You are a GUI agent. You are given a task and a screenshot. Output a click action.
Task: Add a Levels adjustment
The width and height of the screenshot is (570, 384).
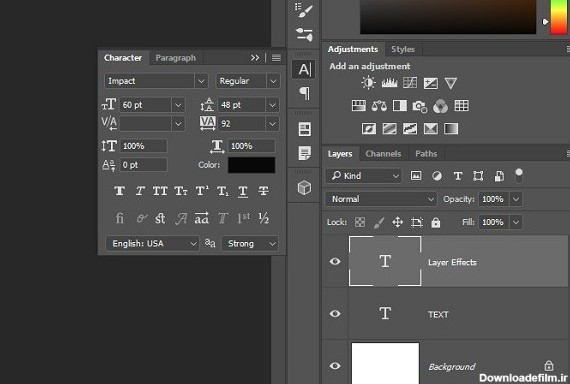click(389, 83)
